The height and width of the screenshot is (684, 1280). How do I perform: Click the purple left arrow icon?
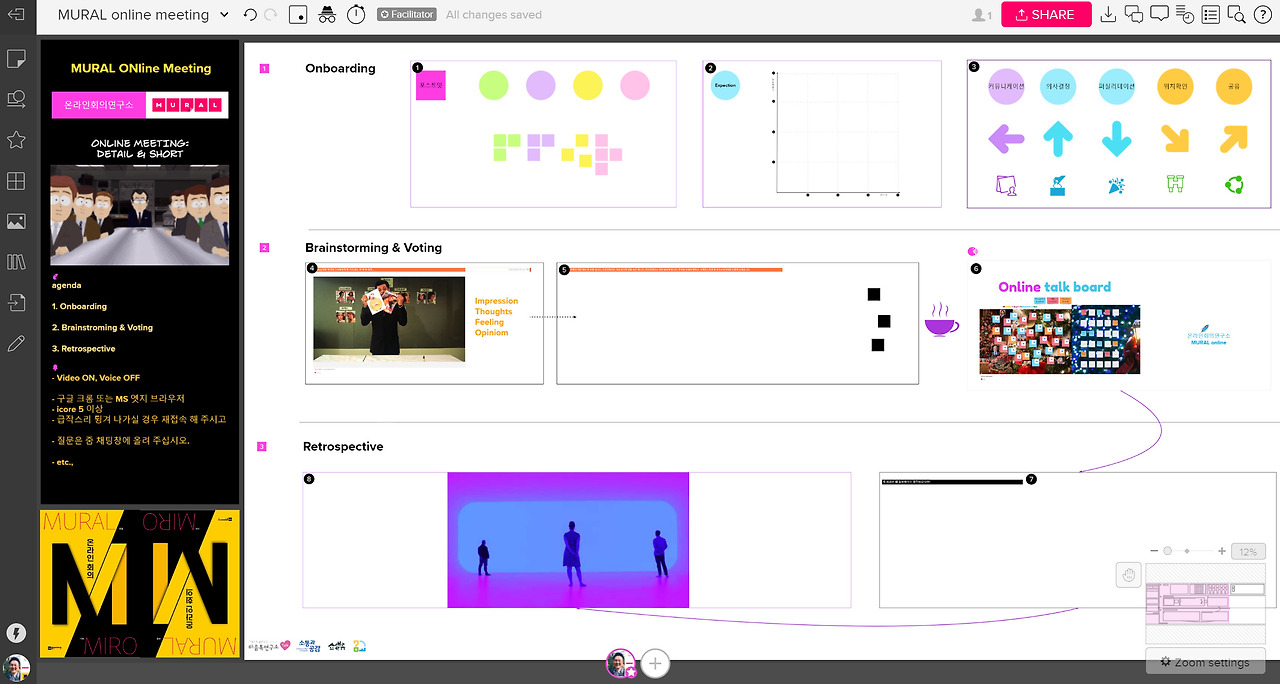click(x=1006, y=138)
